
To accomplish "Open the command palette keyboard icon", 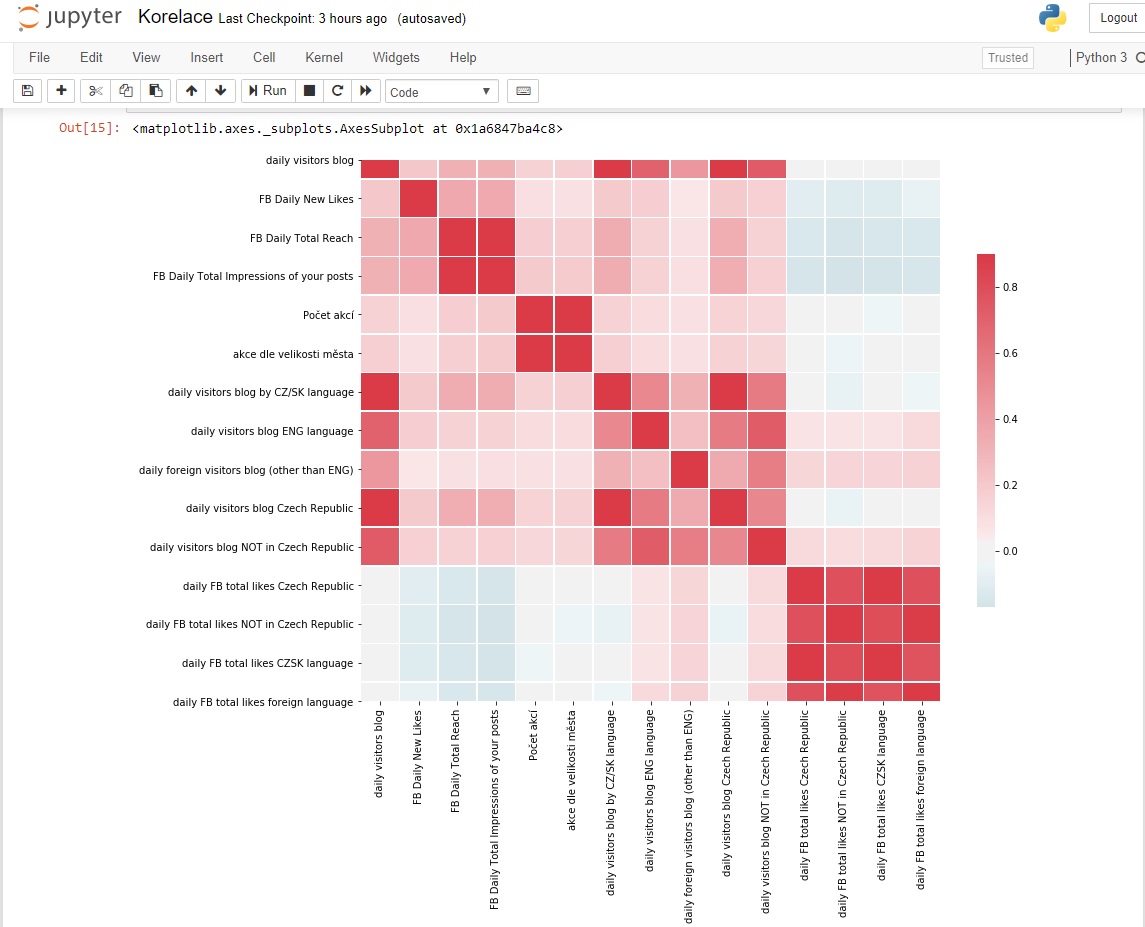I will tap(523, 91).
